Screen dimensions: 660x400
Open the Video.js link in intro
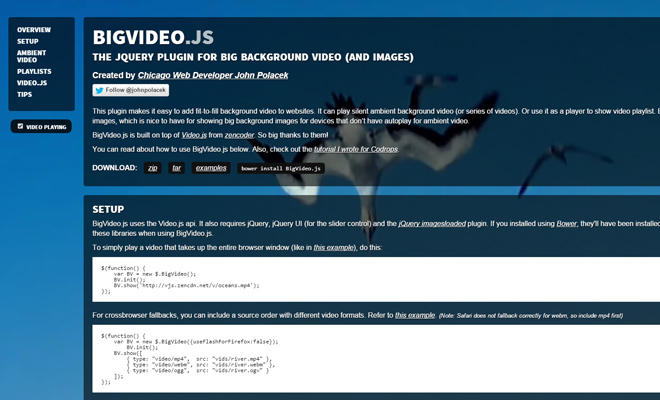click(x=194, y=135)
